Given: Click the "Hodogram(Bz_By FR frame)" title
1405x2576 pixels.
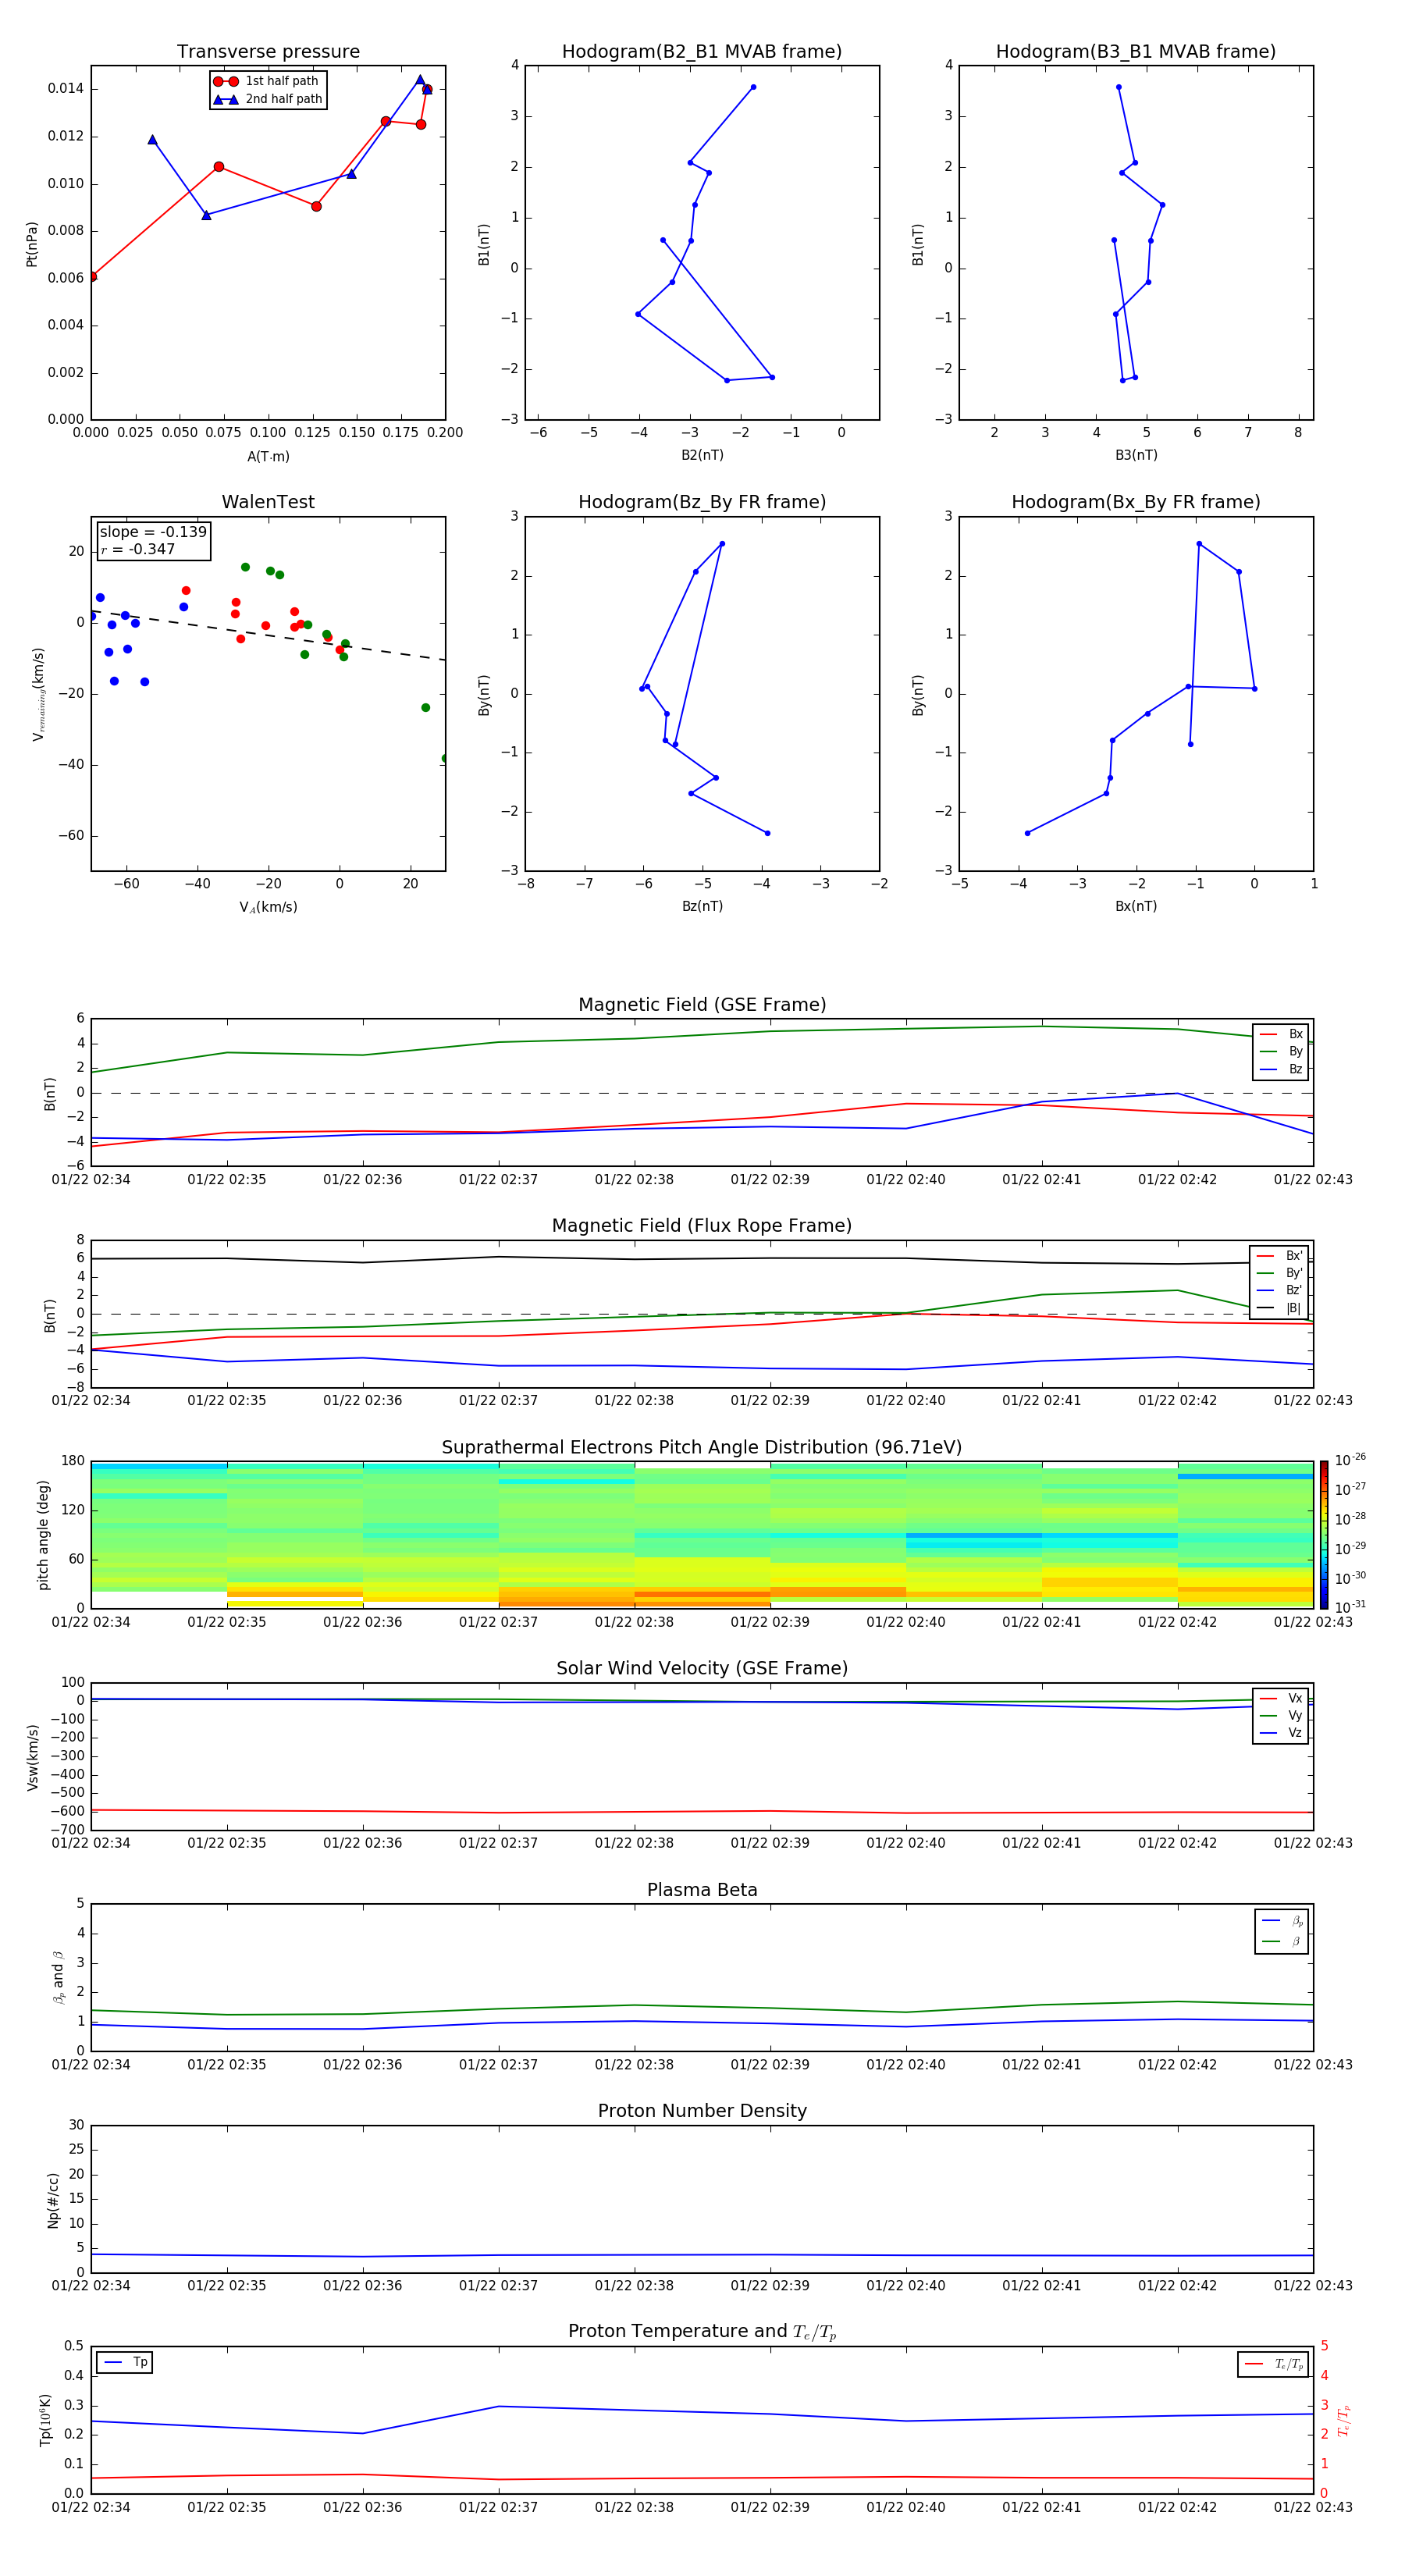Looking at the screenshot, I should click(x=702, y=502).
